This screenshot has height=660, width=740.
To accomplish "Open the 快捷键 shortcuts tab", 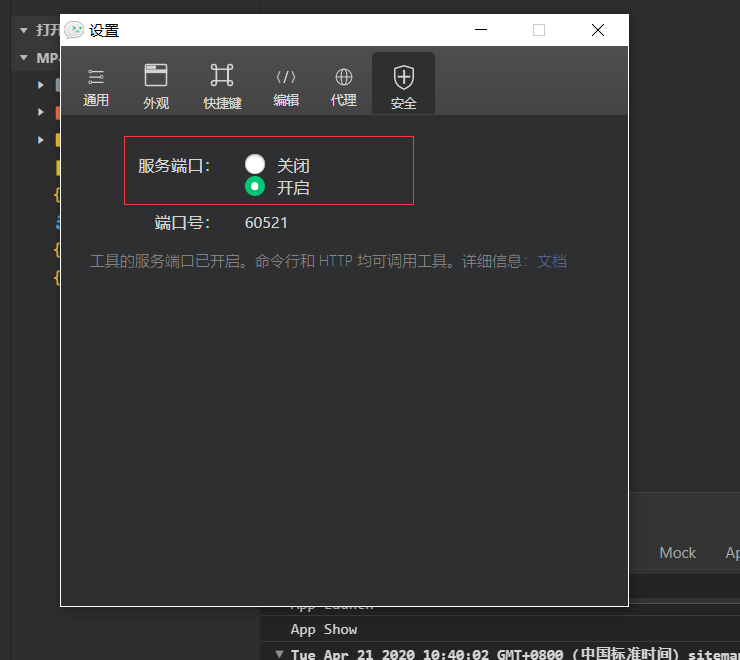I will [x=222, y=87].
